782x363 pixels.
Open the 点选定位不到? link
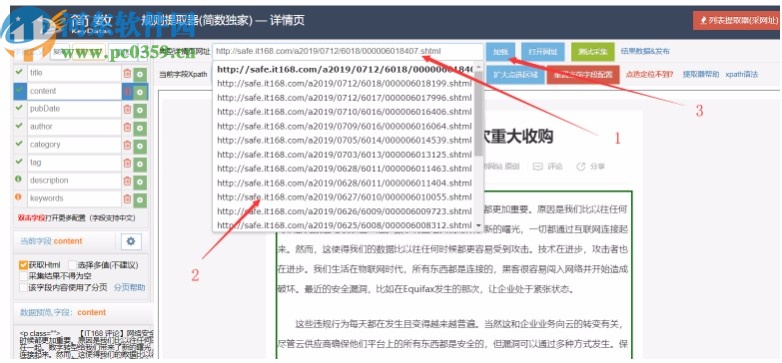click(x=649, y=74)
